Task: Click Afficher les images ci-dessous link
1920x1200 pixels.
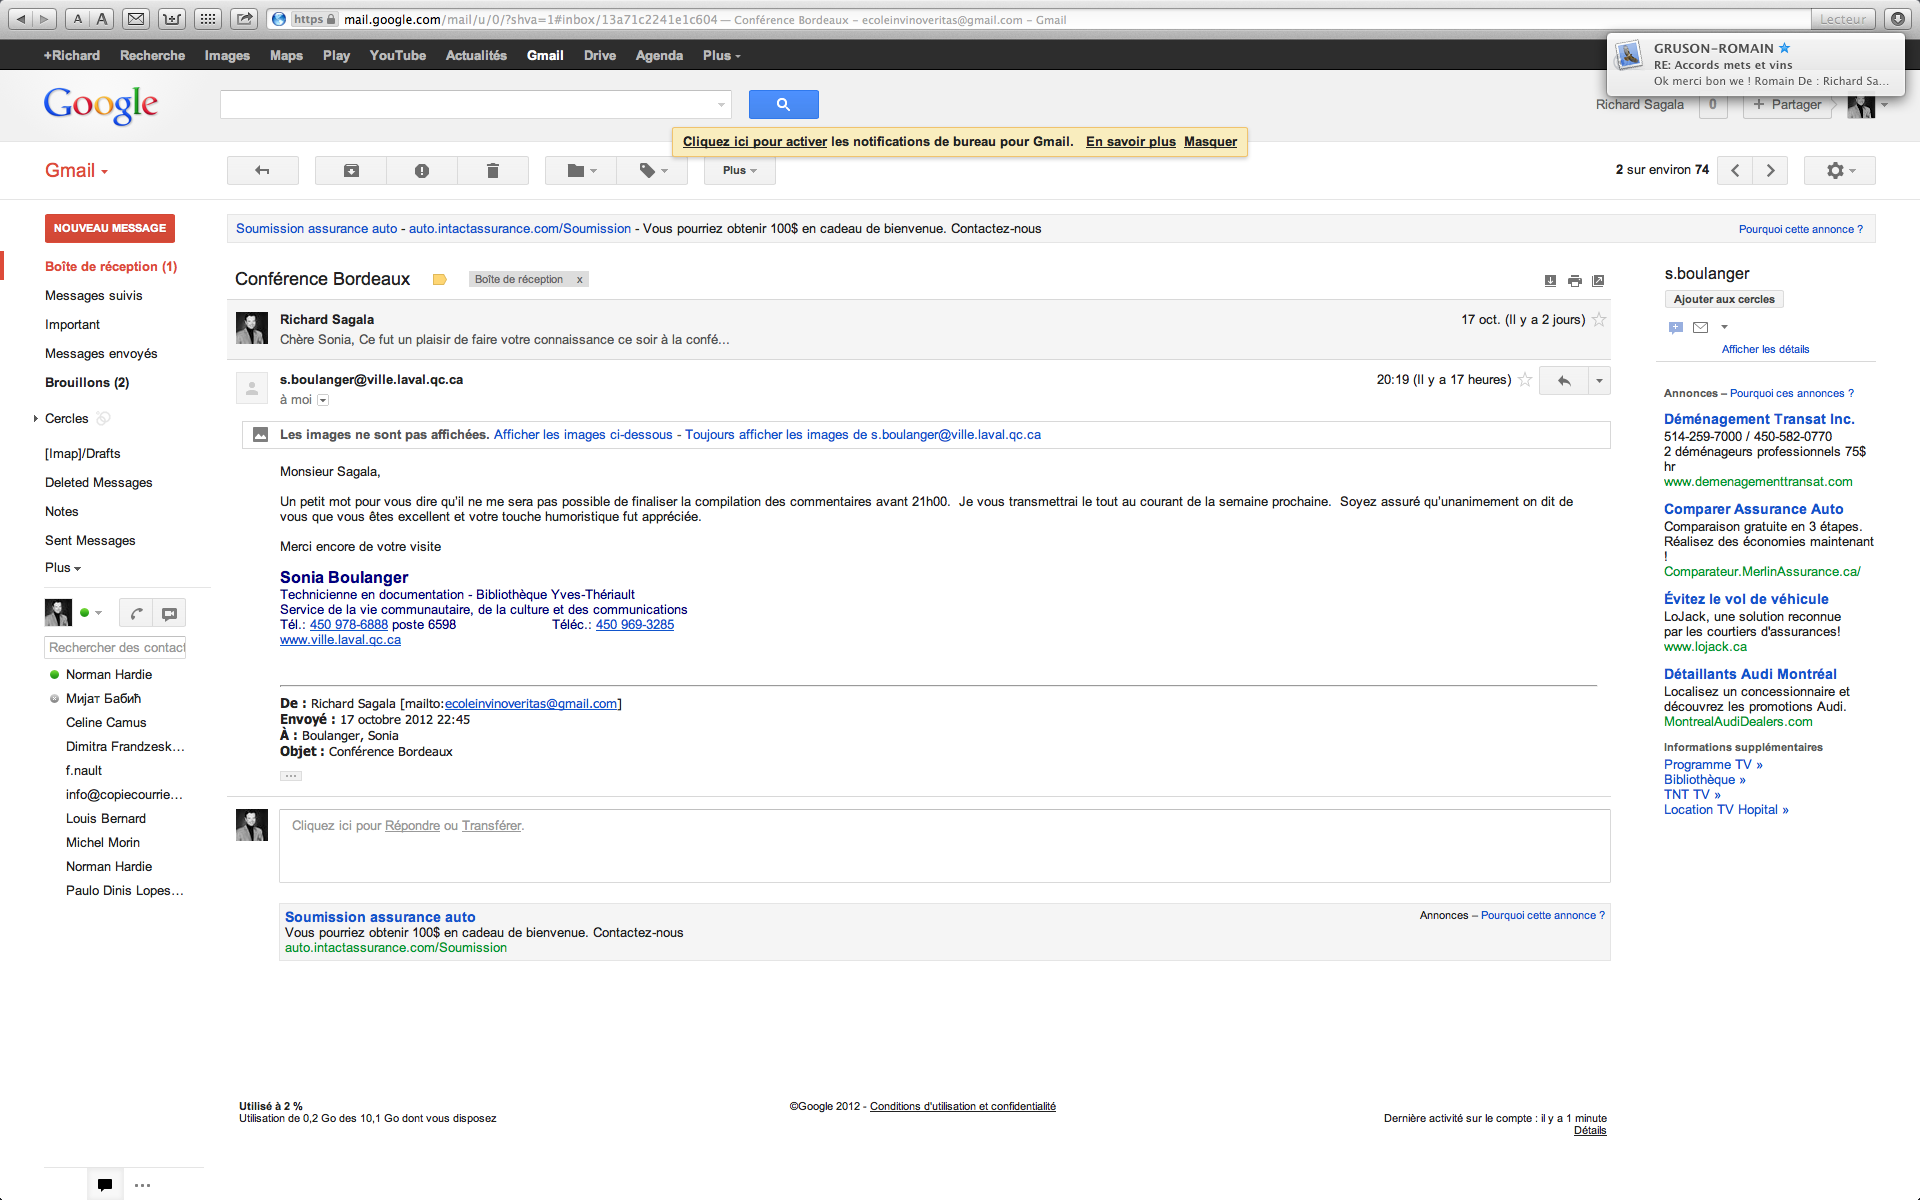Action: [x=583, y=435]
